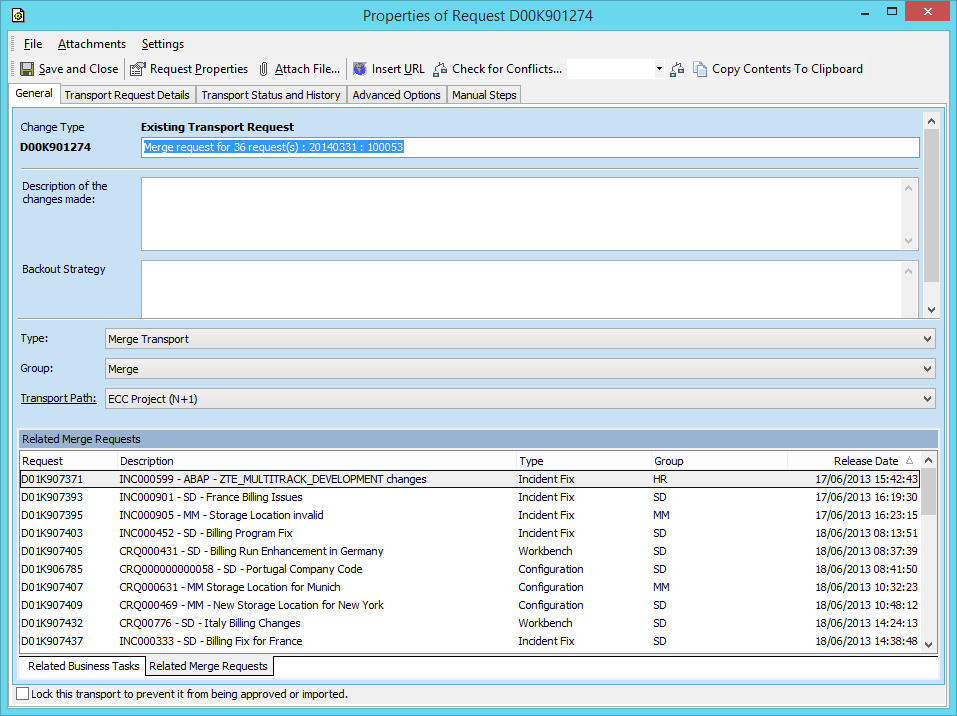Viewport: 957px width, 716px height.
Task: Click the application icon in title bar
Action: click(x=17, y=15)
